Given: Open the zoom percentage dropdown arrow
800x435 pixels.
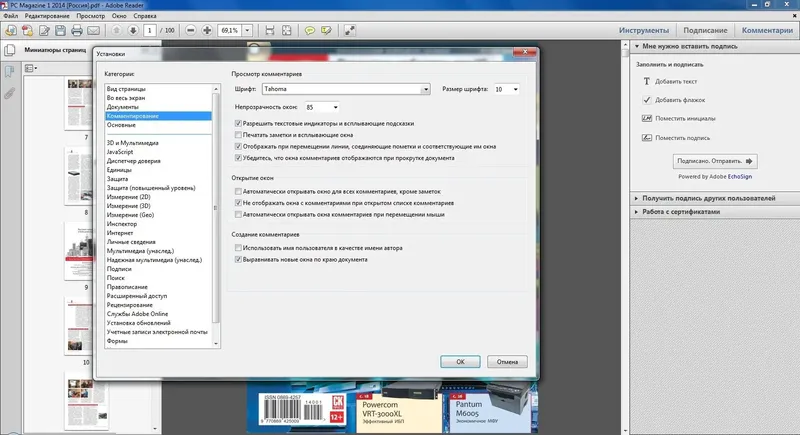Looking at the screenshot, I should click(247, 31).
